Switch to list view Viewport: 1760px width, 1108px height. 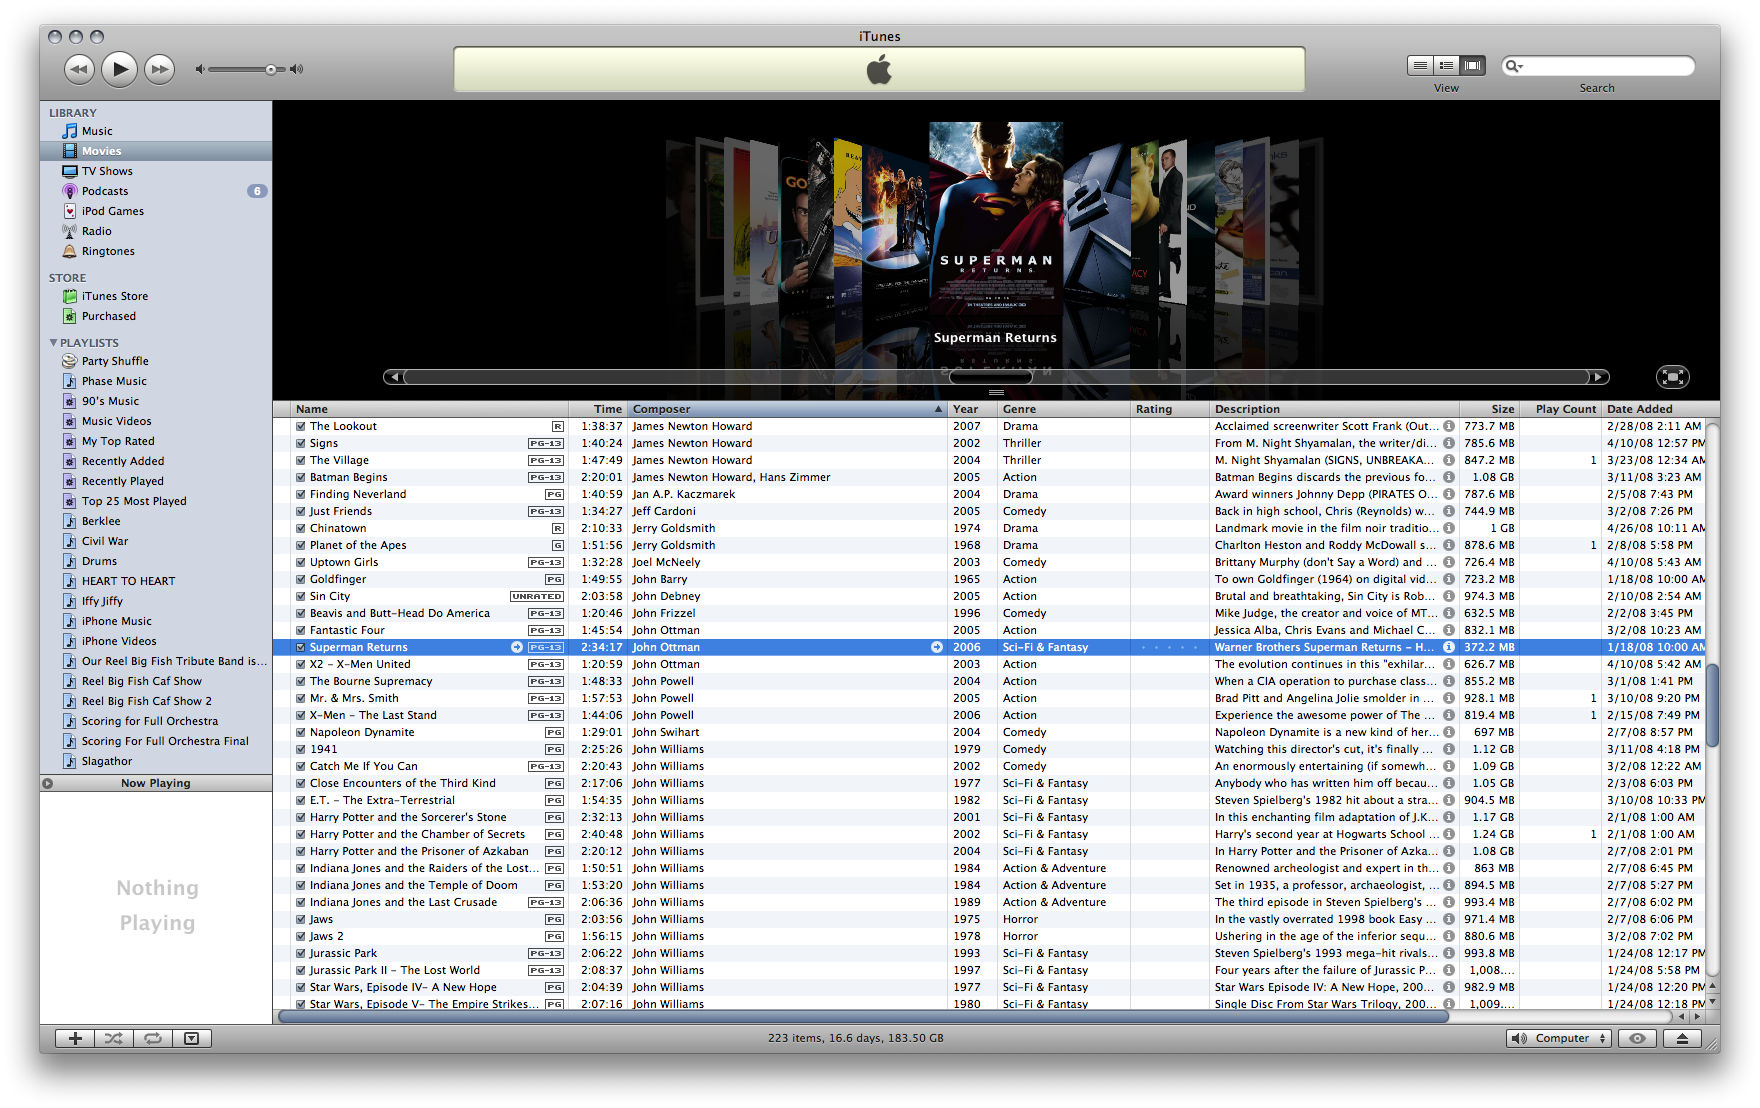point(1420,66)
